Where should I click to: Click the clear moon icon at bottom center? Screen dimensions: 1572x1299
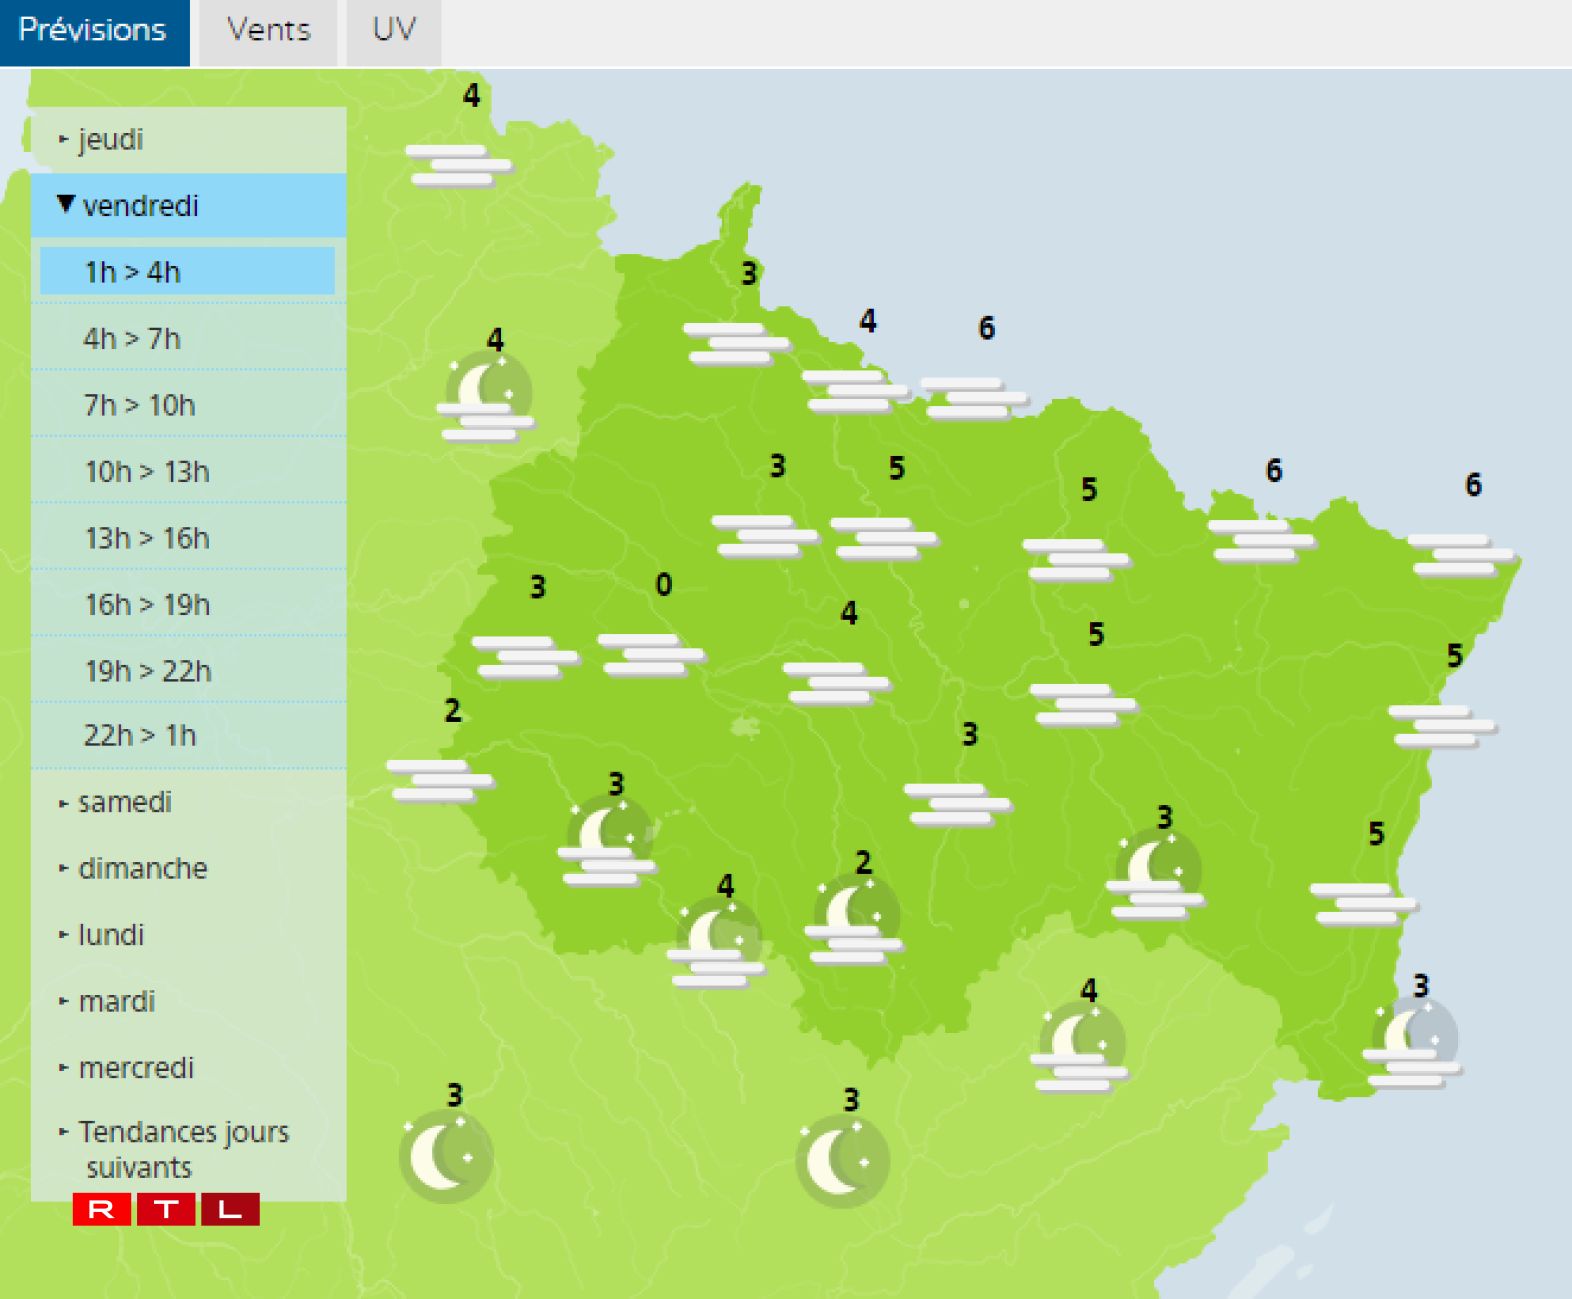tap(842, 1161)
